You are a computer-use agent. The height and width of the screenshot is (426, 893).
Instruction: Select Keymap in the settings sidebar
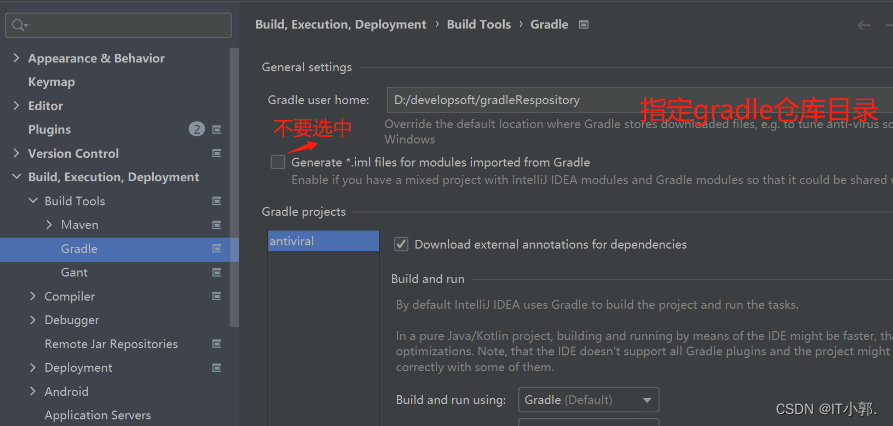[51, 82]
